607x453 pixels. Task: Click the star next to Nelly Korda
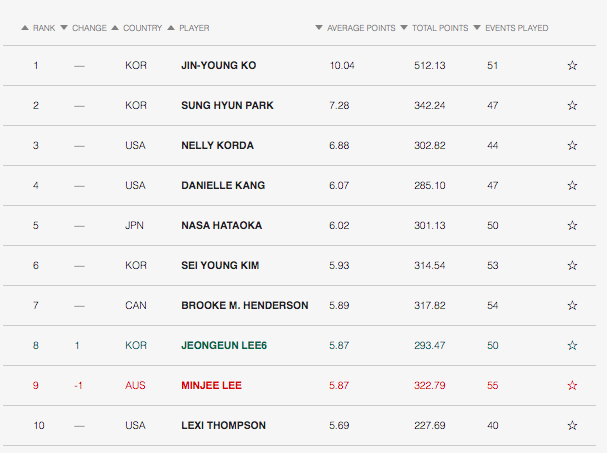pos(572,146)
